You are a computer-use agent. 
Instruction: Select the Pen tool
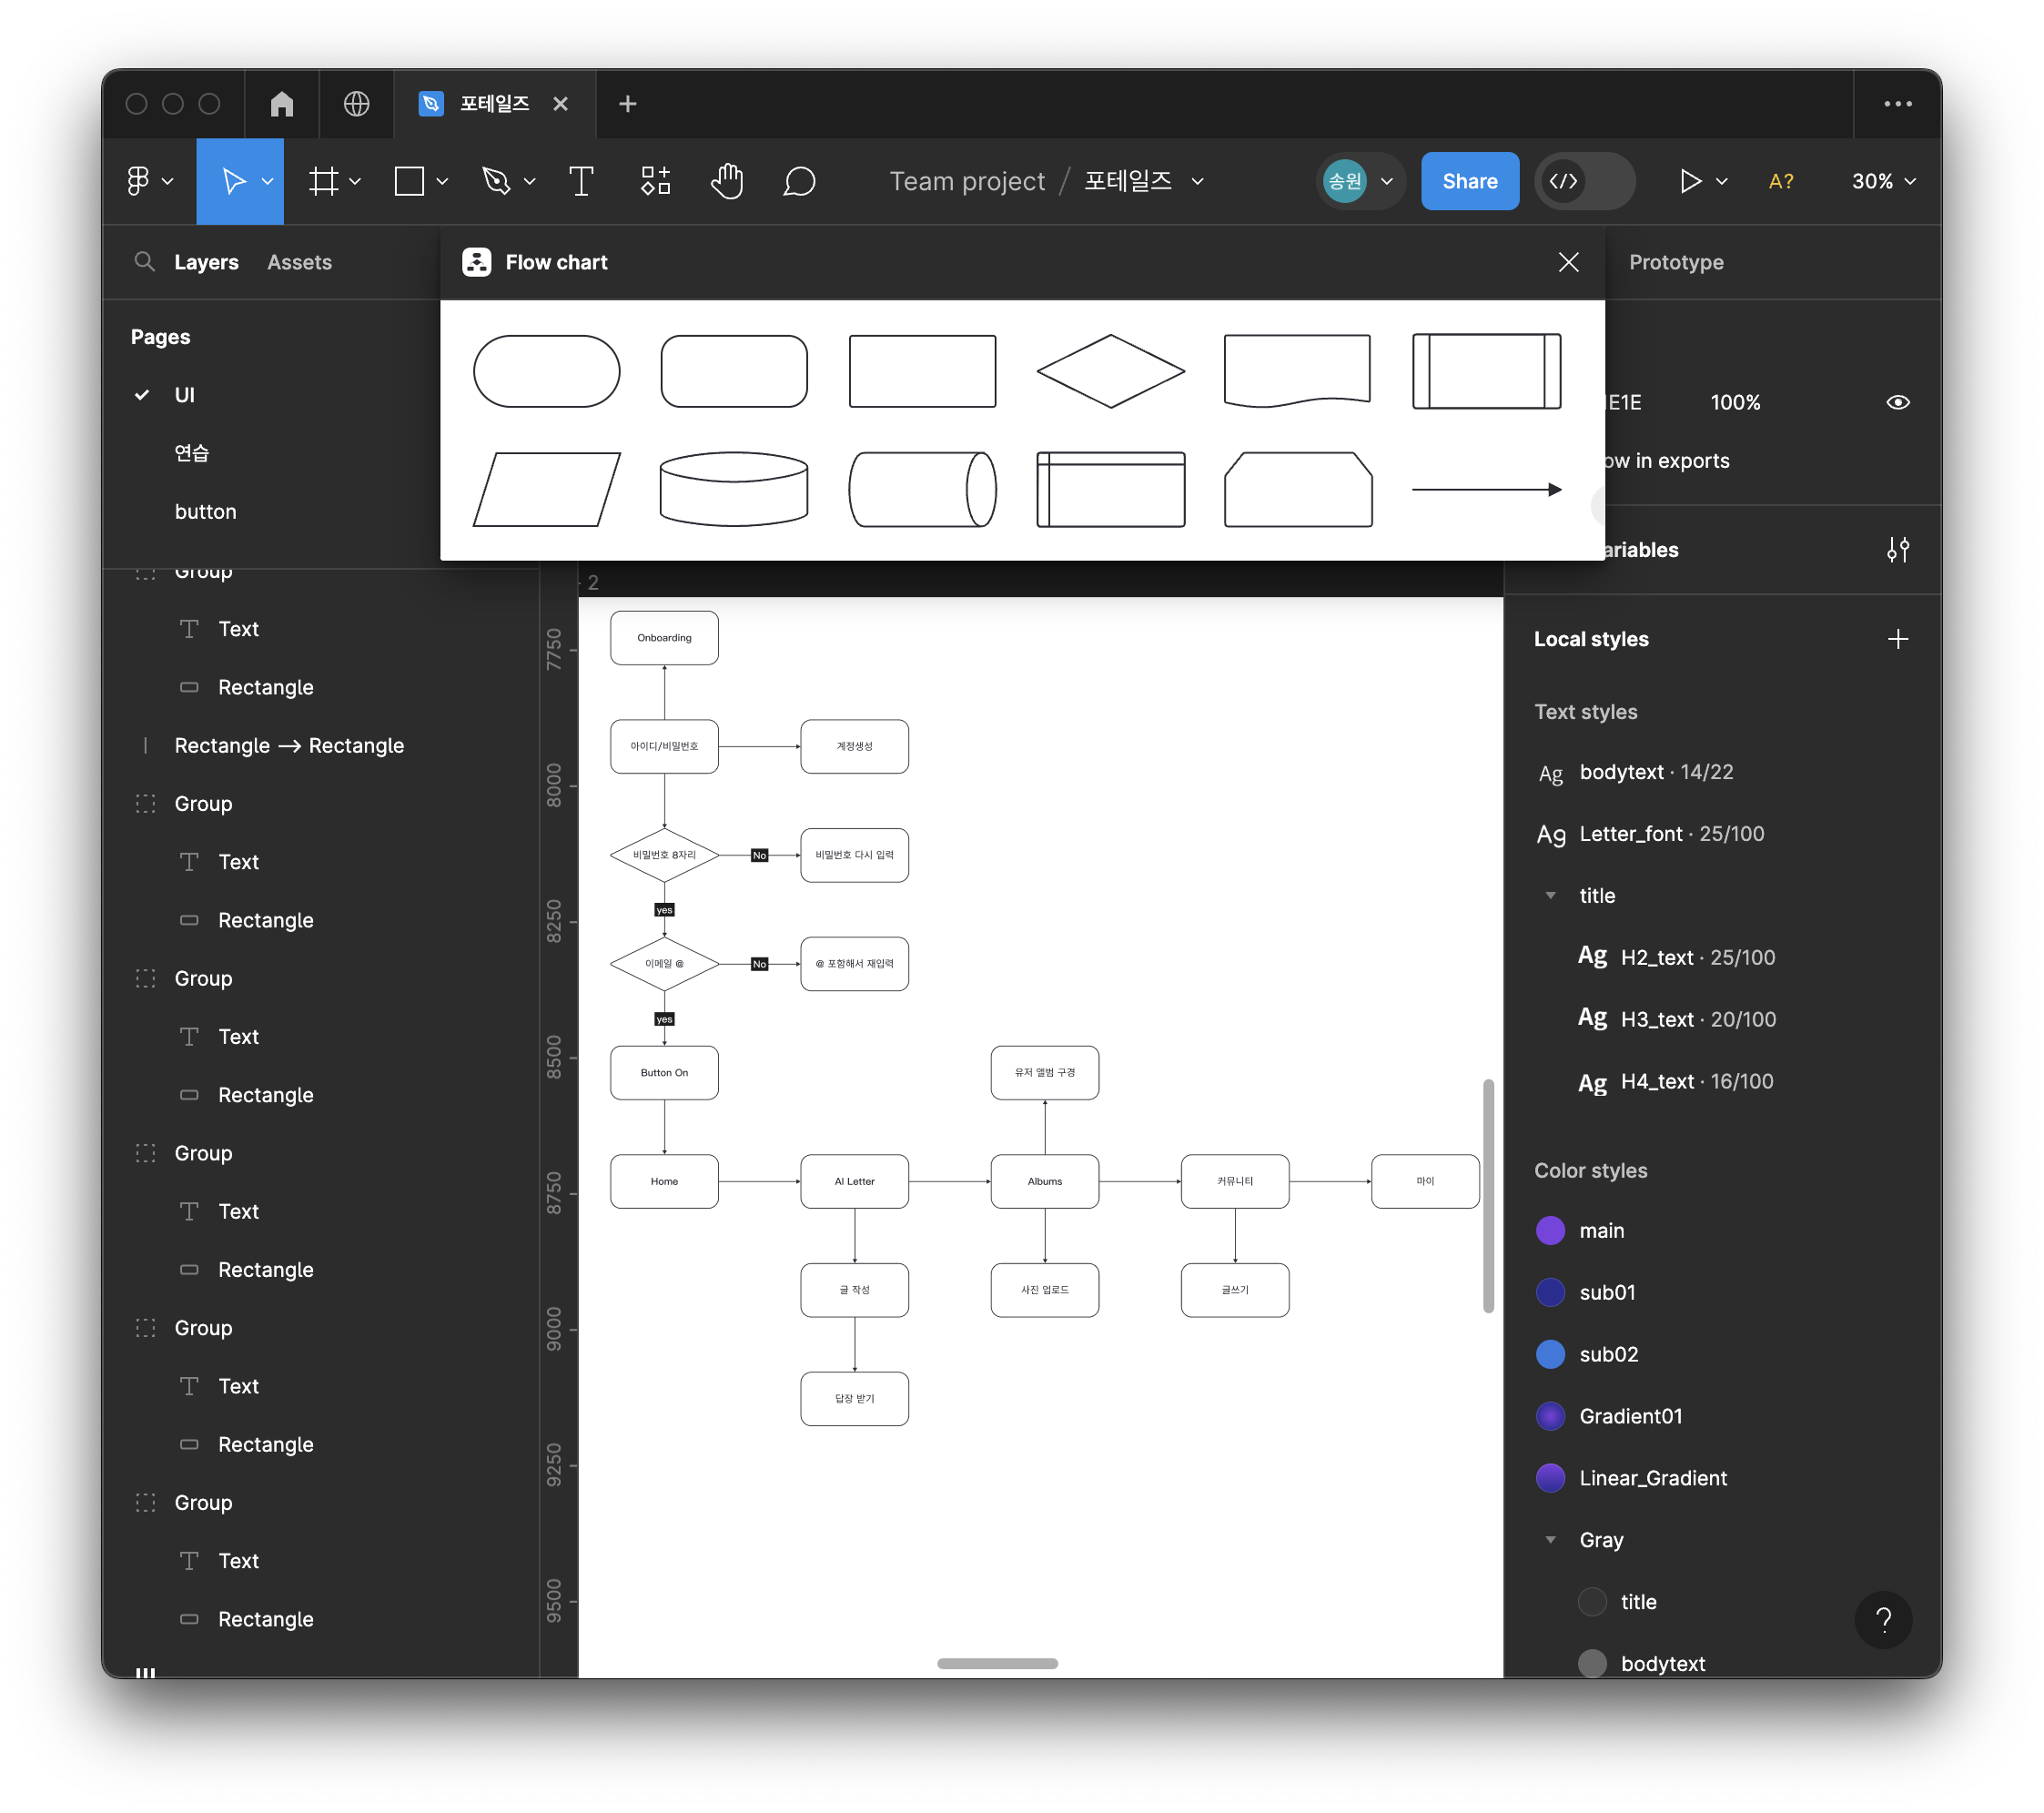click(497, 181)
